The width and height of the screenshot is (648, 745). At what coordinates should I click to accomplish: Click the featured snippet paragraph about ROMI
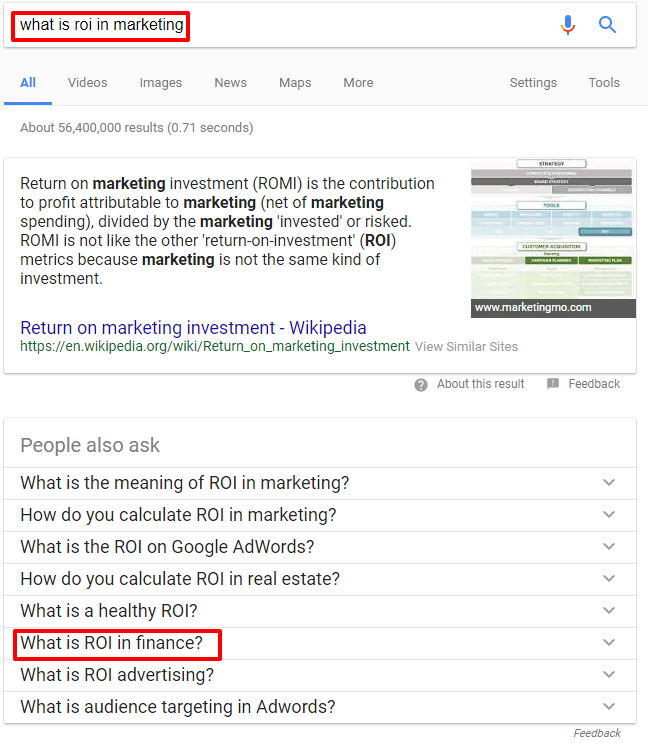coord(227,231)
